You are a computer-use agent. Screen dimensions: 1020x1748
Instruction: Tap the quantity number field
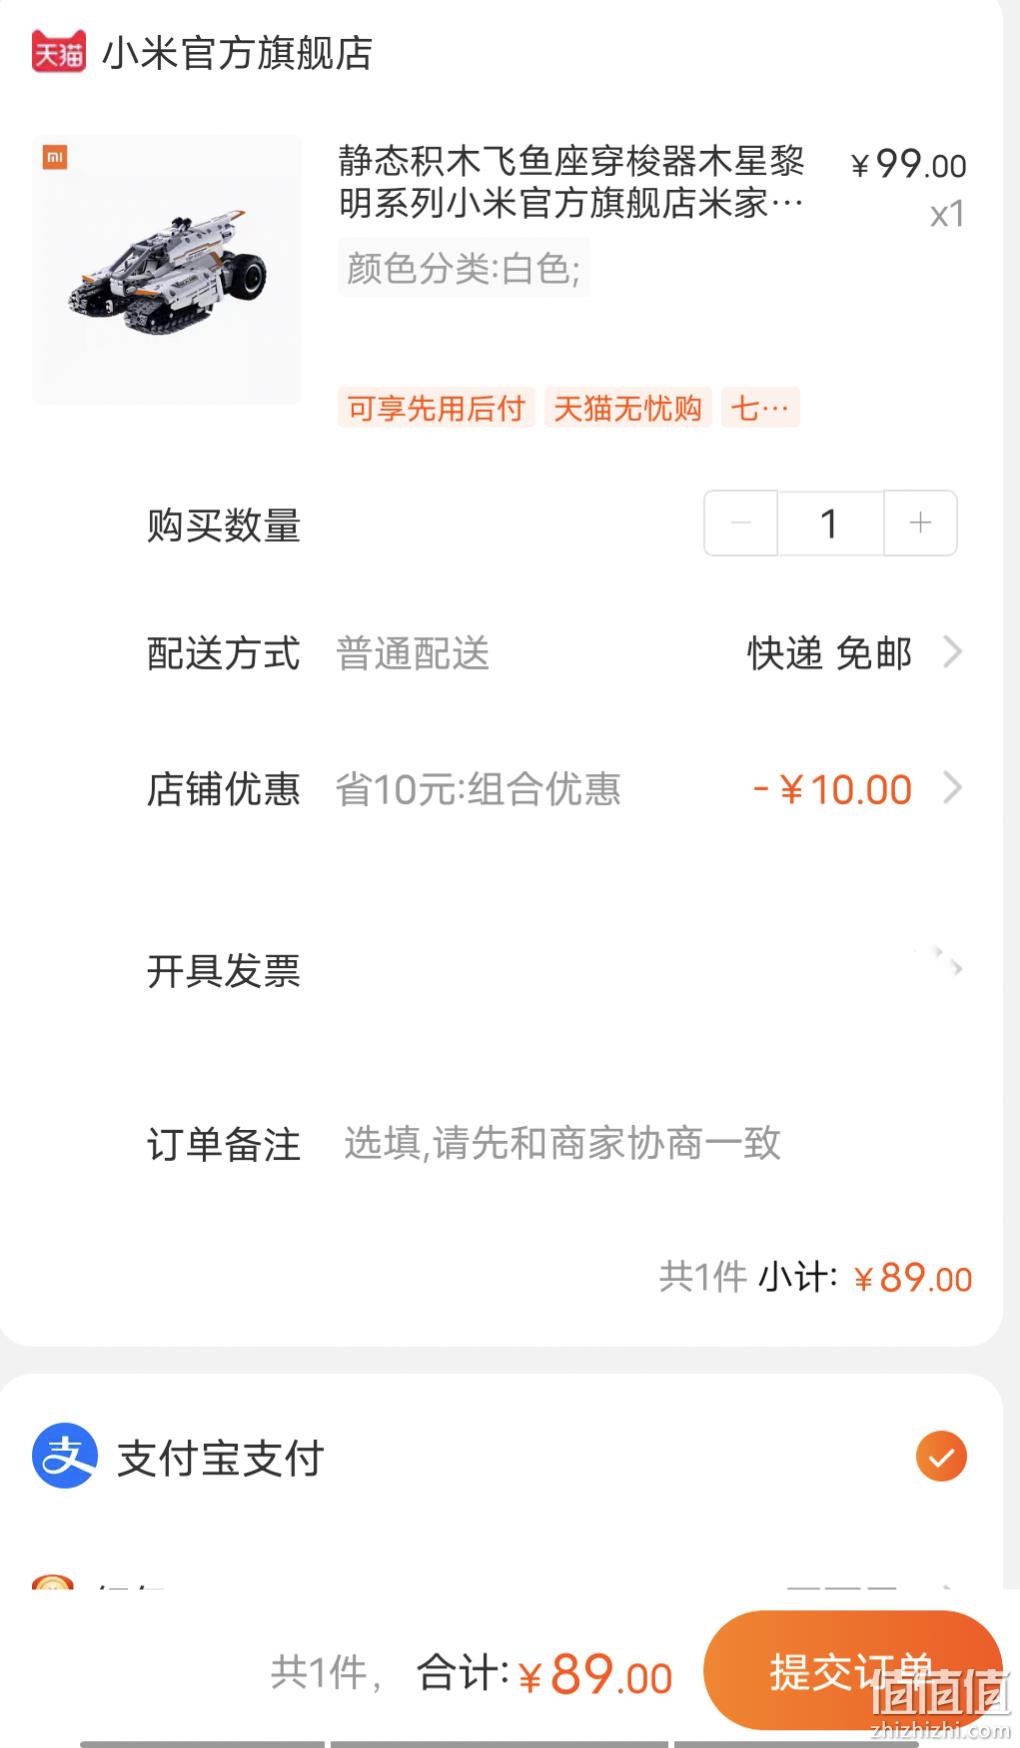point(830,523)
